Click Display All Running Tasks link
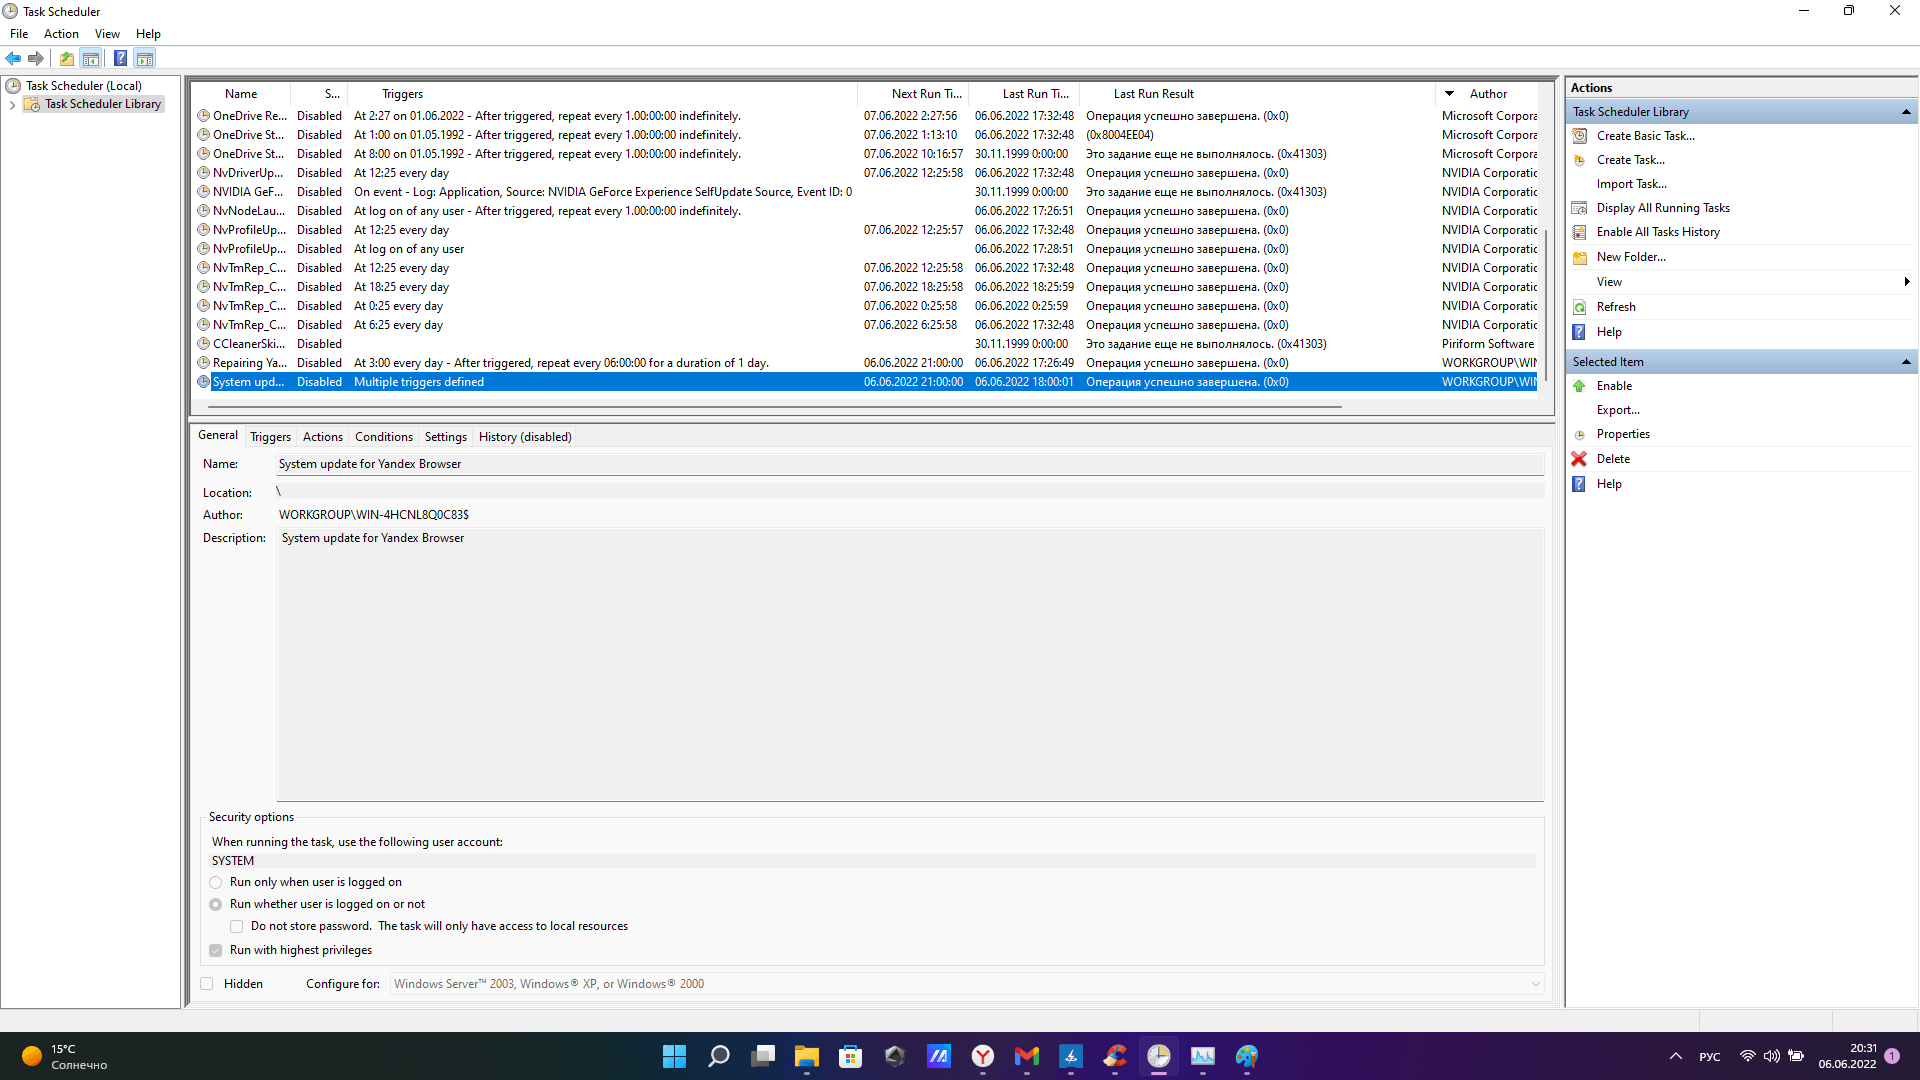1920x1080 pixels. point(1663,208)
